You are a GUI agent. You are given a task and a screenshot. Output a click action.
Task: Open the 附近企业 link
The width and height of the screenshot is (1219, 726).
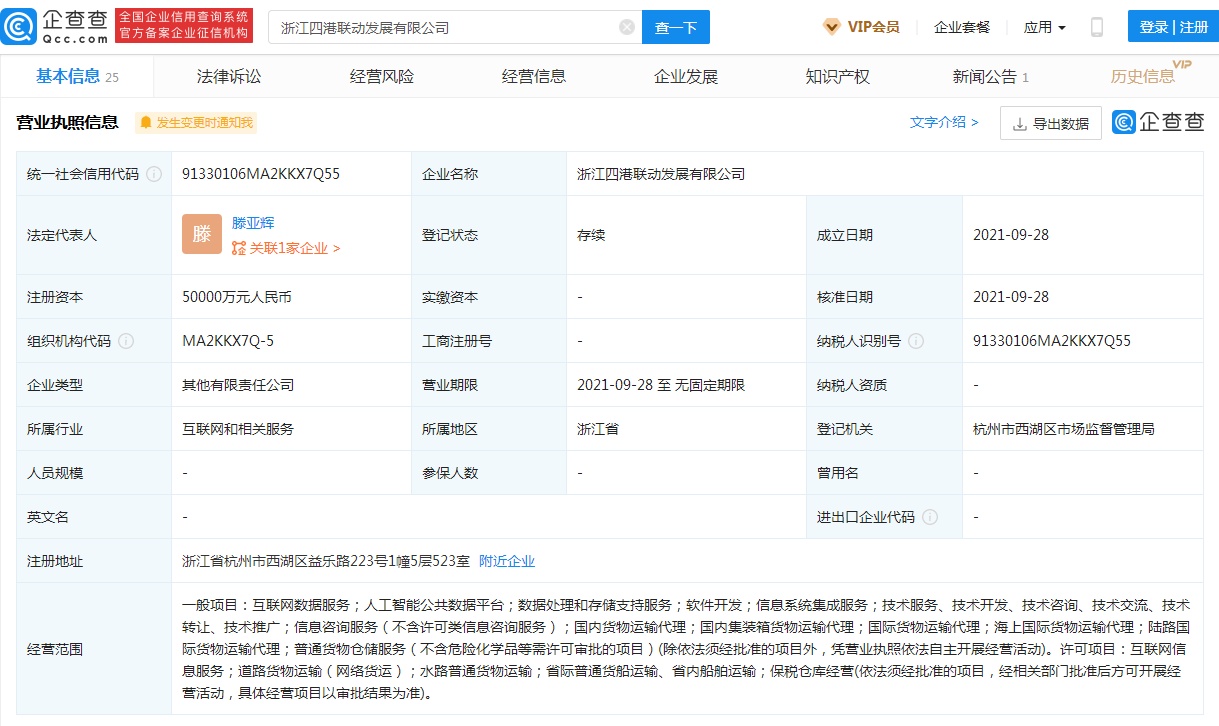[x=507, y=561]
